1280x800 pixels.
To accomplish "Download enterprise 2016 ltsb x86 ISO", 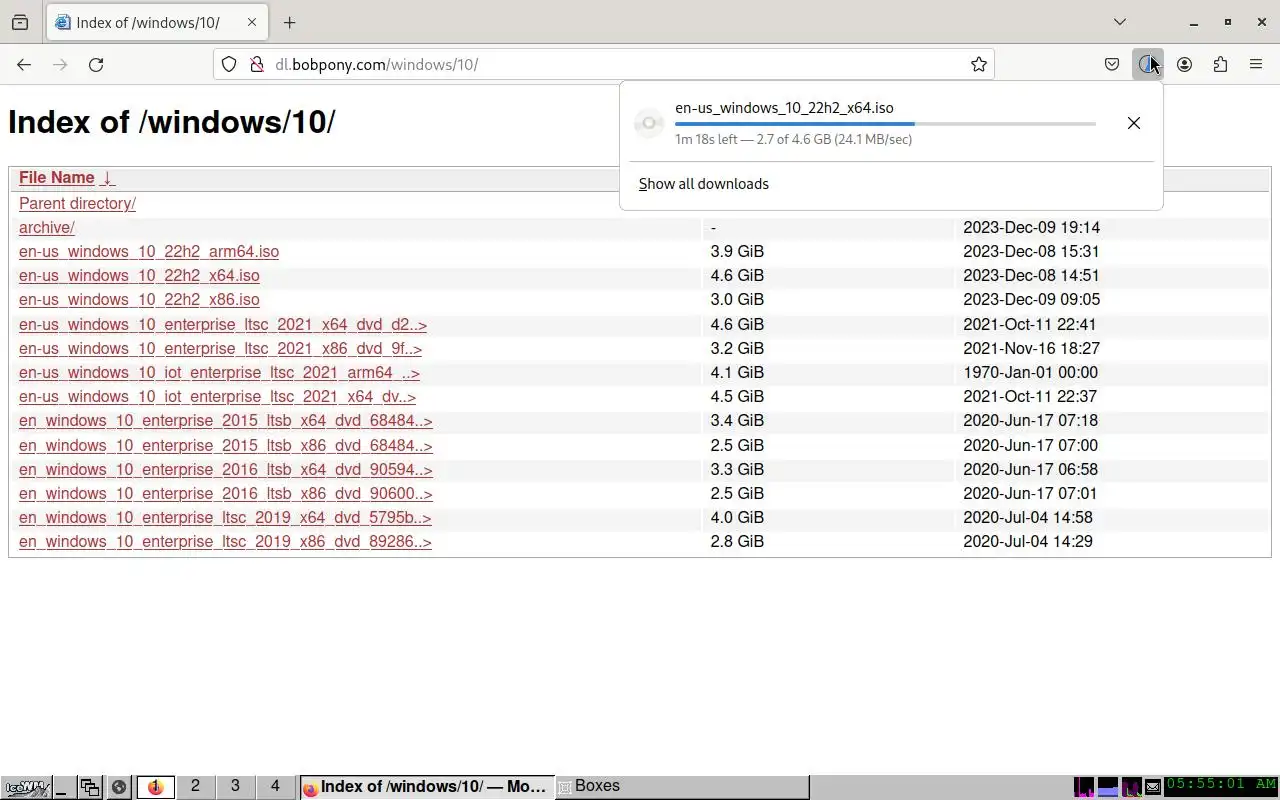I will (x=226, y=494).
